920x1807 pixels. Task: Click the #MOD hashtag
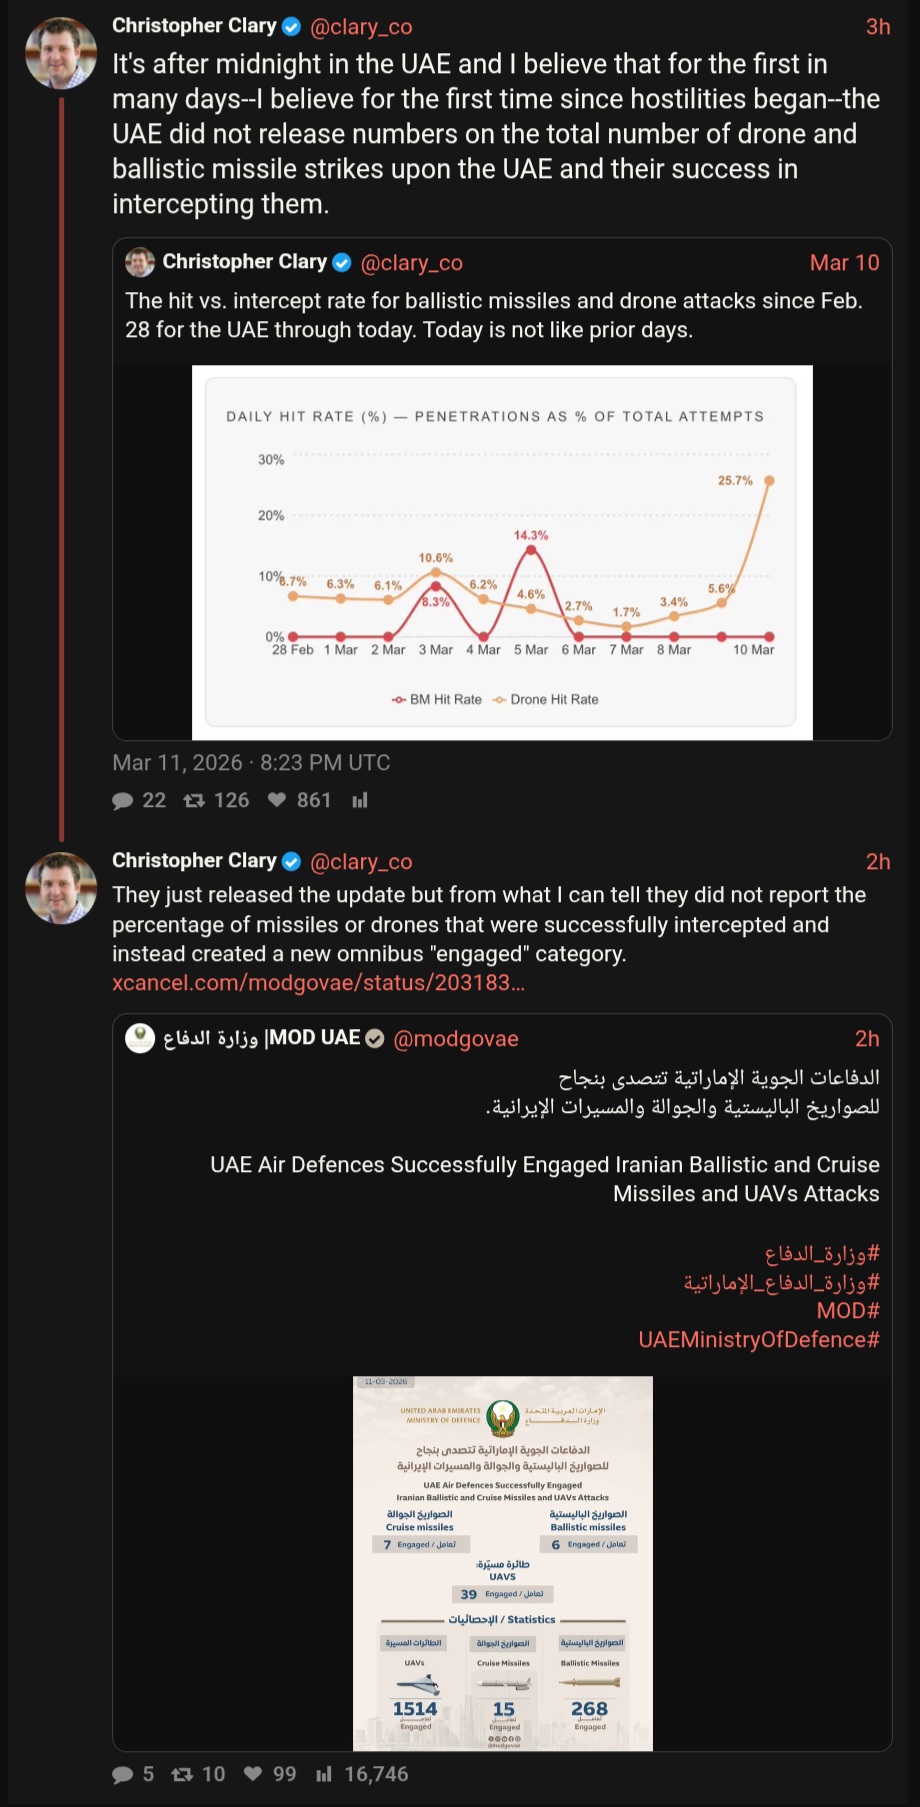click(848, 1310)
